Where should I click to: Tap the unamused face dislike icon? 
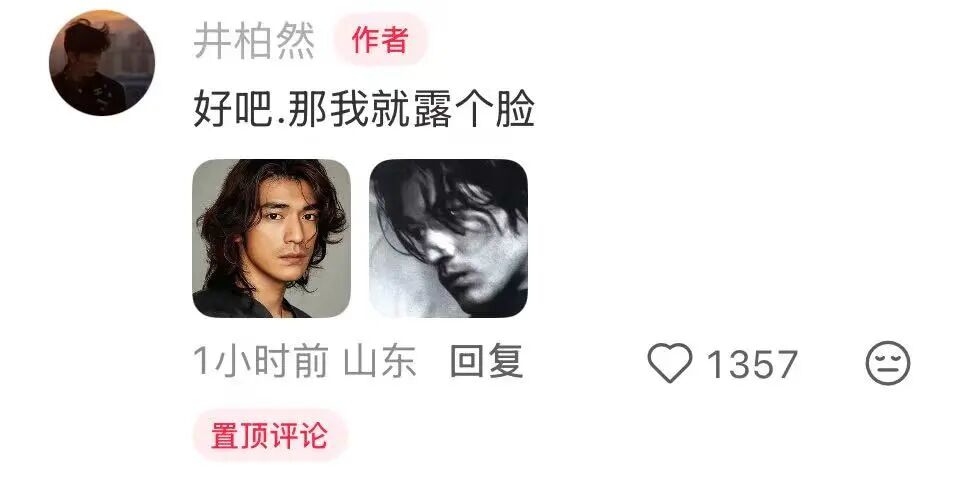[x=888, y=363]
